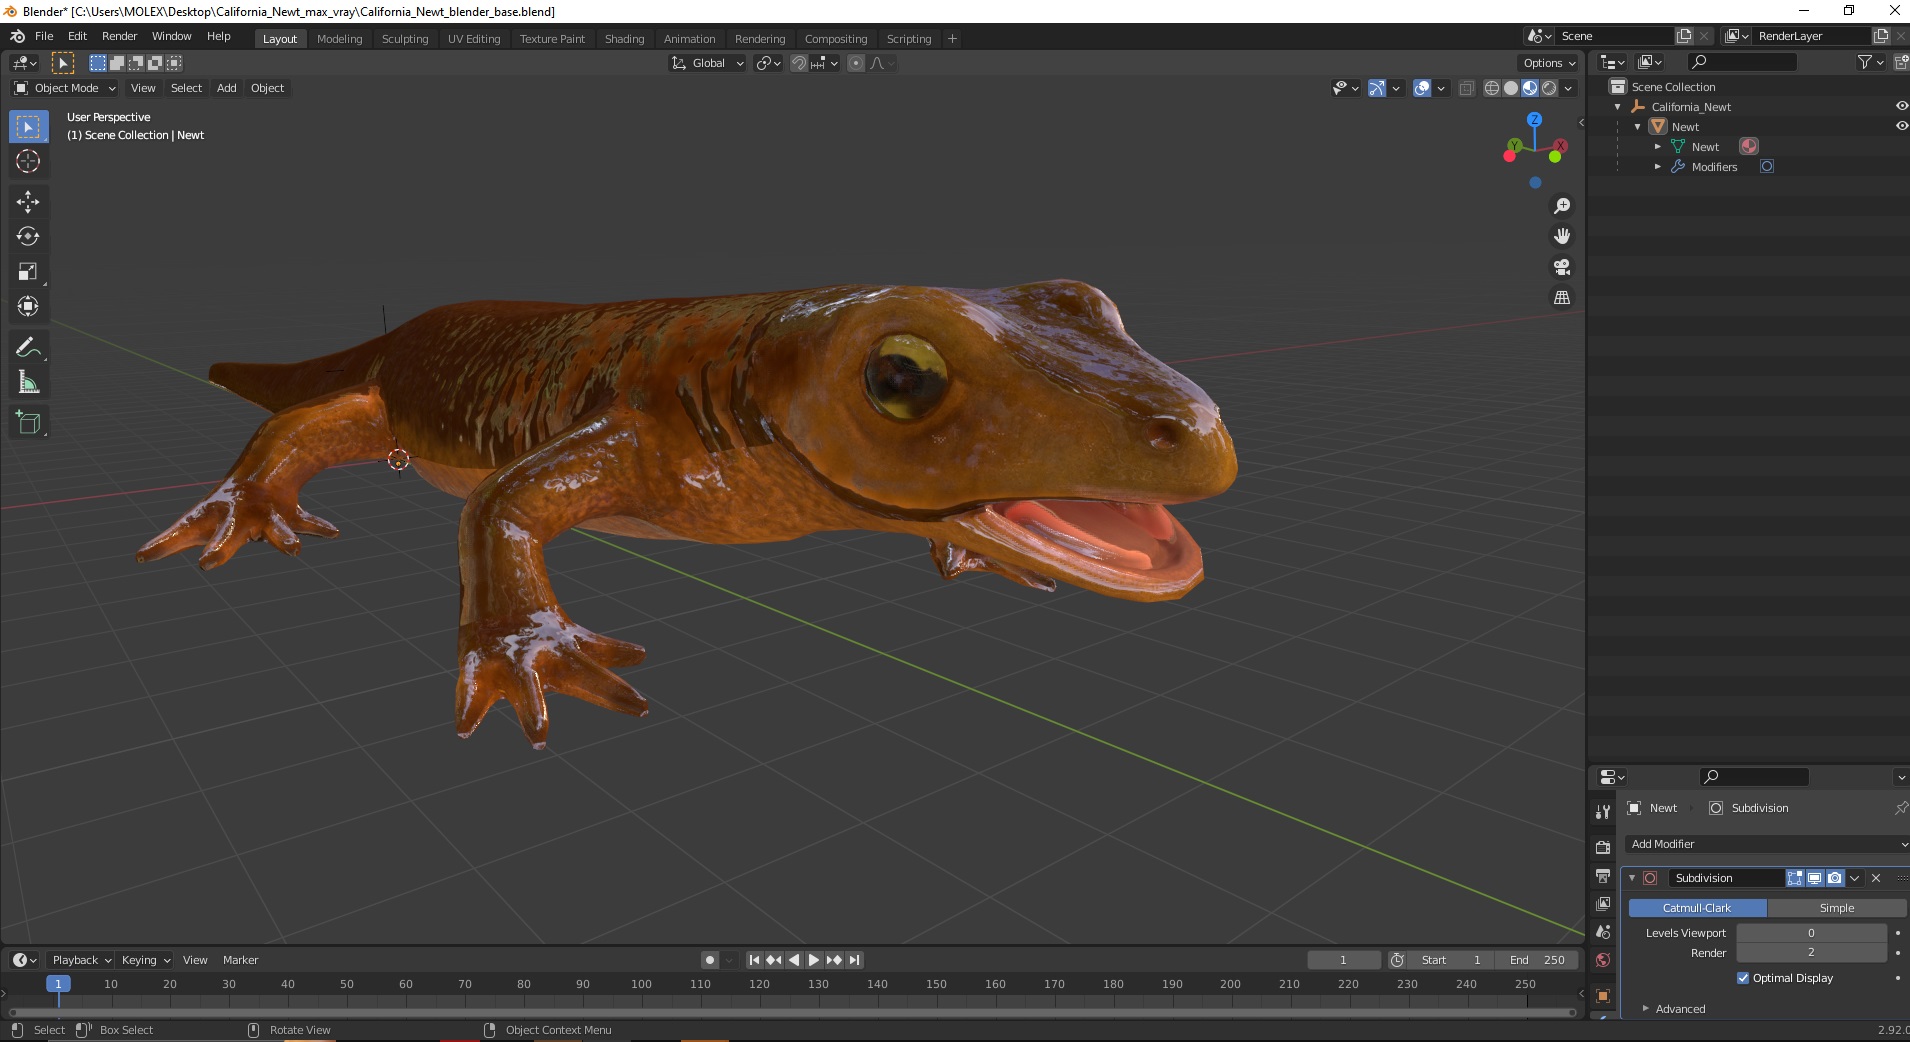Open Keying dropdown in timeline
Image resolution: width=1910 pixels, height=1042 pixels.
tap(145, 960)
